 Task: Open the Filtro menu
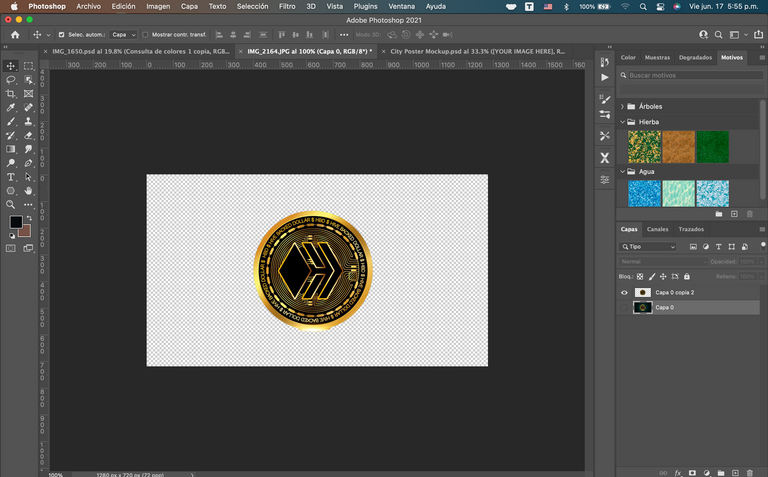pos(287,6)
